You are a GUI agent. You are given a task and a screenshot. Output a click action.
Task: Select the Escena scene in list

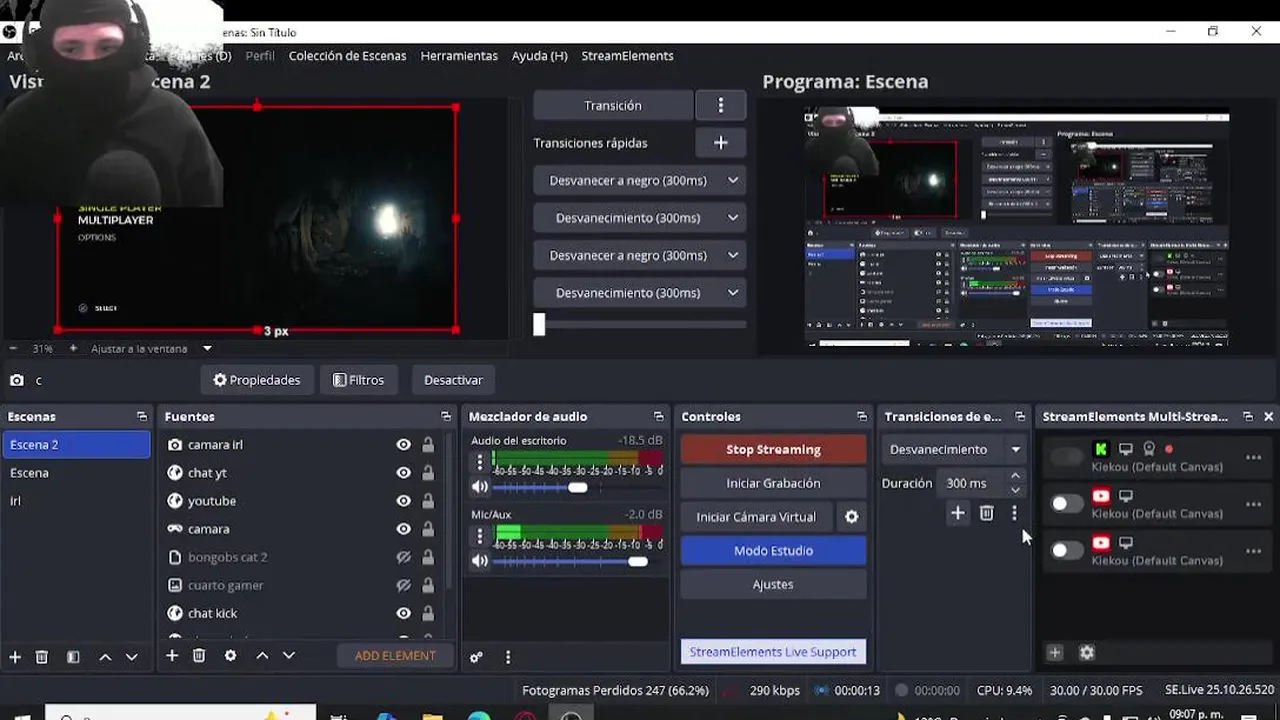coord(76,473)
